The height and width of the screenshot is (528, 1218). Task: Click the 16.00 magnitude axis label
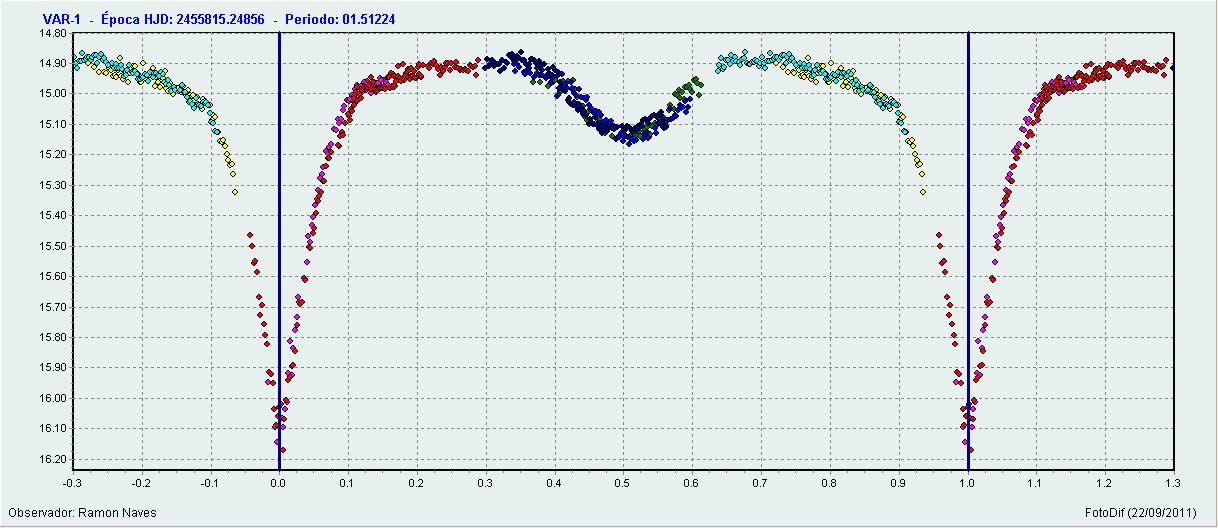click(x=53, y=399)
